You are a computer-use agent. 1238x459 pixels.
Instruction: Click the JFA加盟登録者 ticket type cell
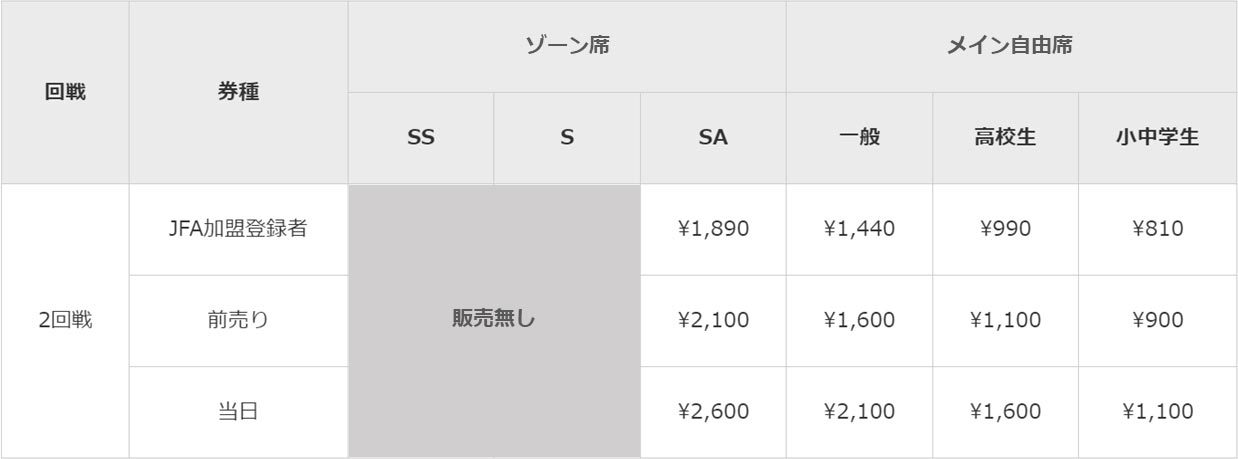click(239, 230)
